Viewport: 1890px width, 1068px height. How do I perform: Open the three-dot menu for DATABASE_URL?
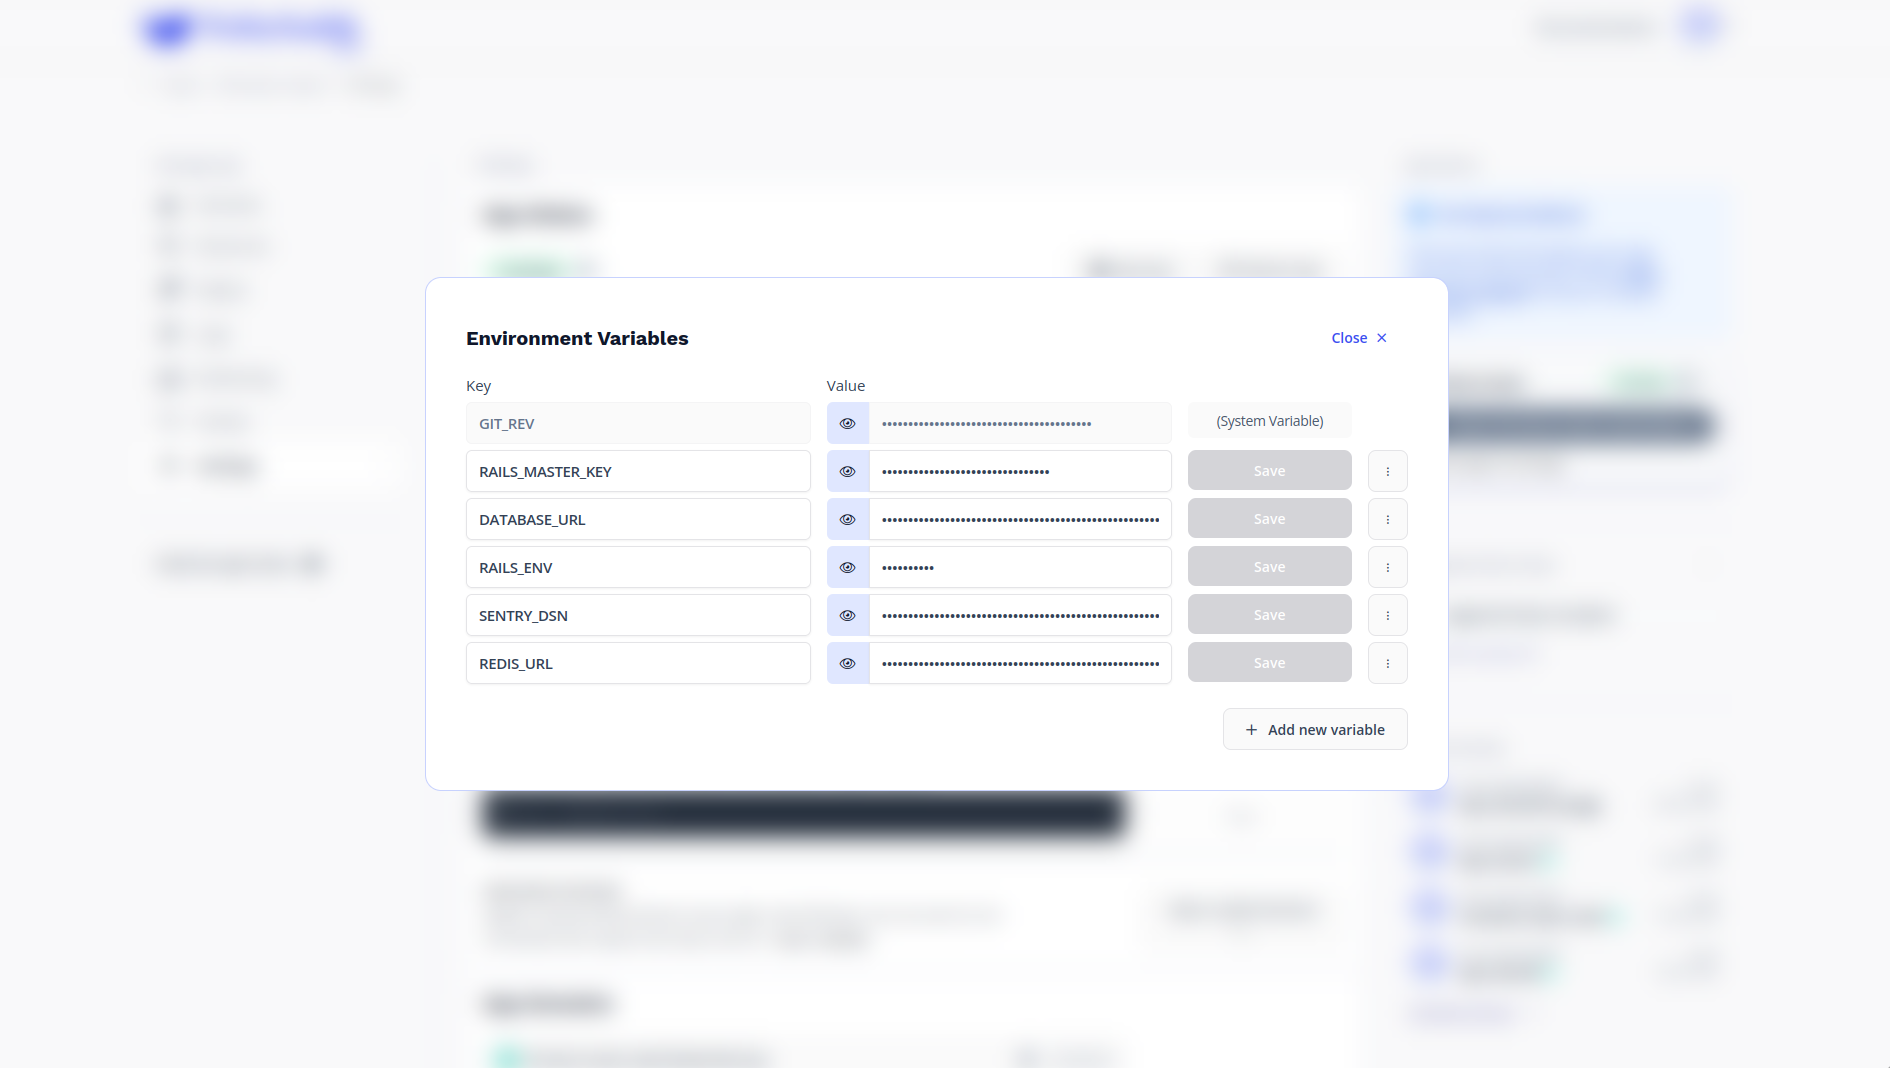coord(1387,519)
